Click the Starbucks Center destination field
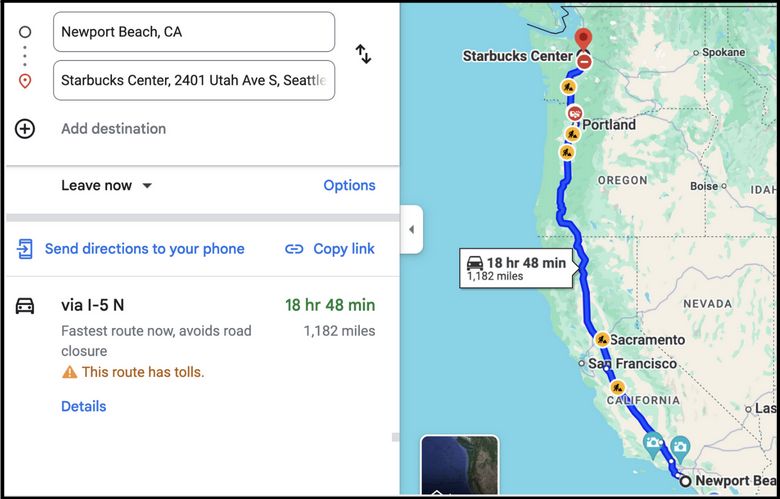 (194, 80)
